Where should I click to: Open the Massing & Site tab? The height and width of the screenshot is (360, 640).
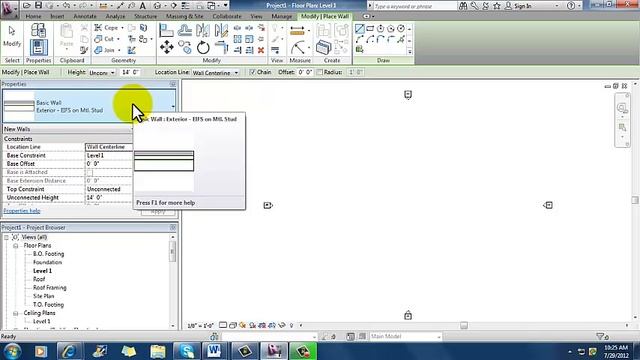pos(184,16)
